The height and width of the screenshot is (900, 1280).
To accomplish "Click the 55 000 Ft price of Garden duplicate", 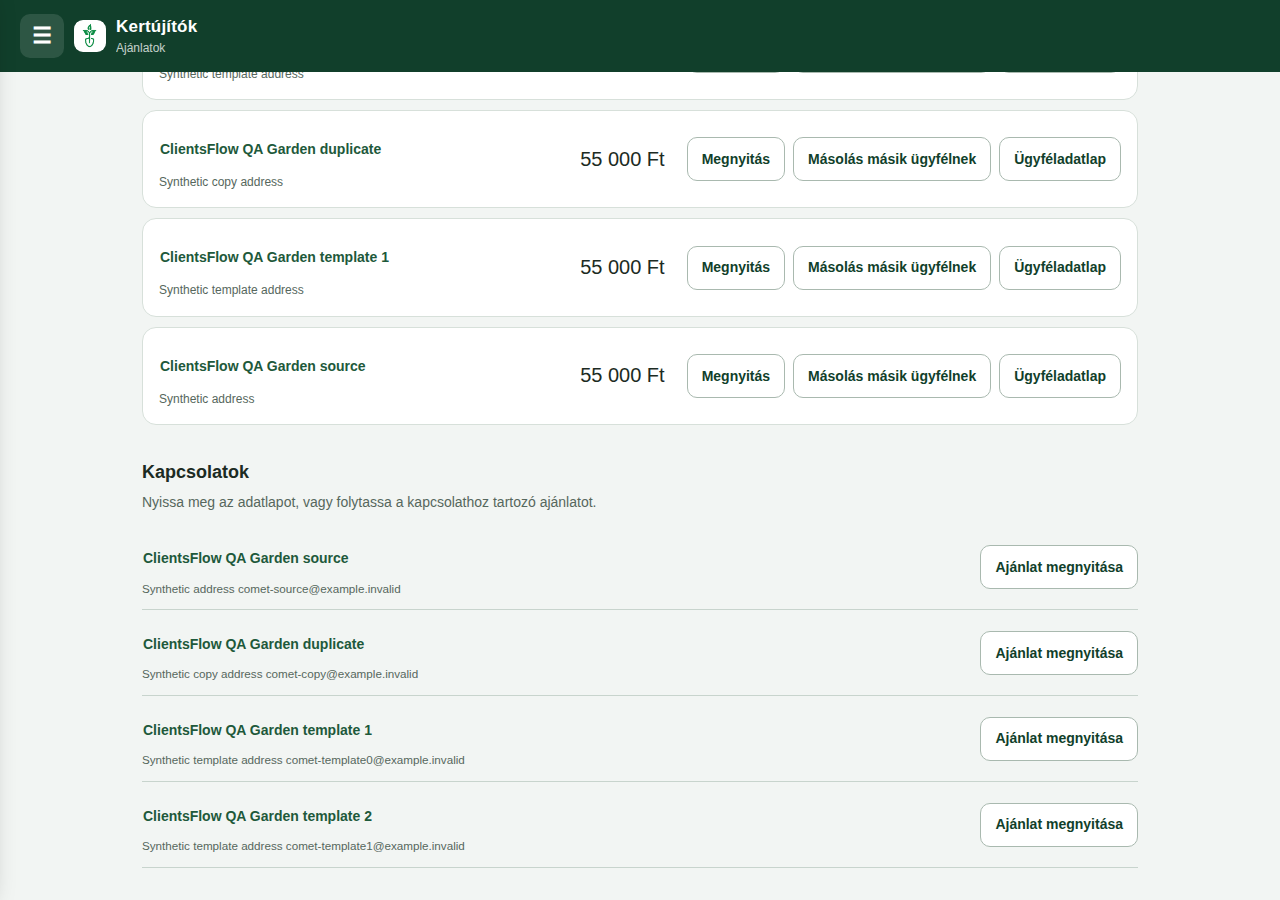I will point(622,159).
